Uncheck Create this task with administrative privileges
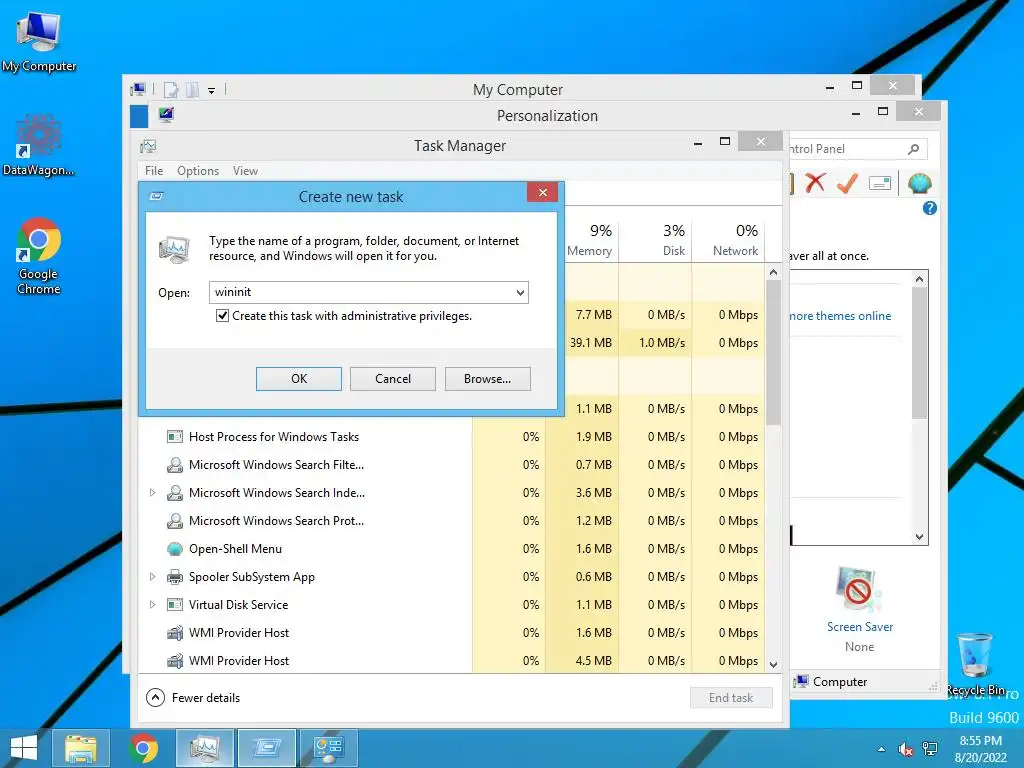This screenshot has height=768, width=1024. 222,316
